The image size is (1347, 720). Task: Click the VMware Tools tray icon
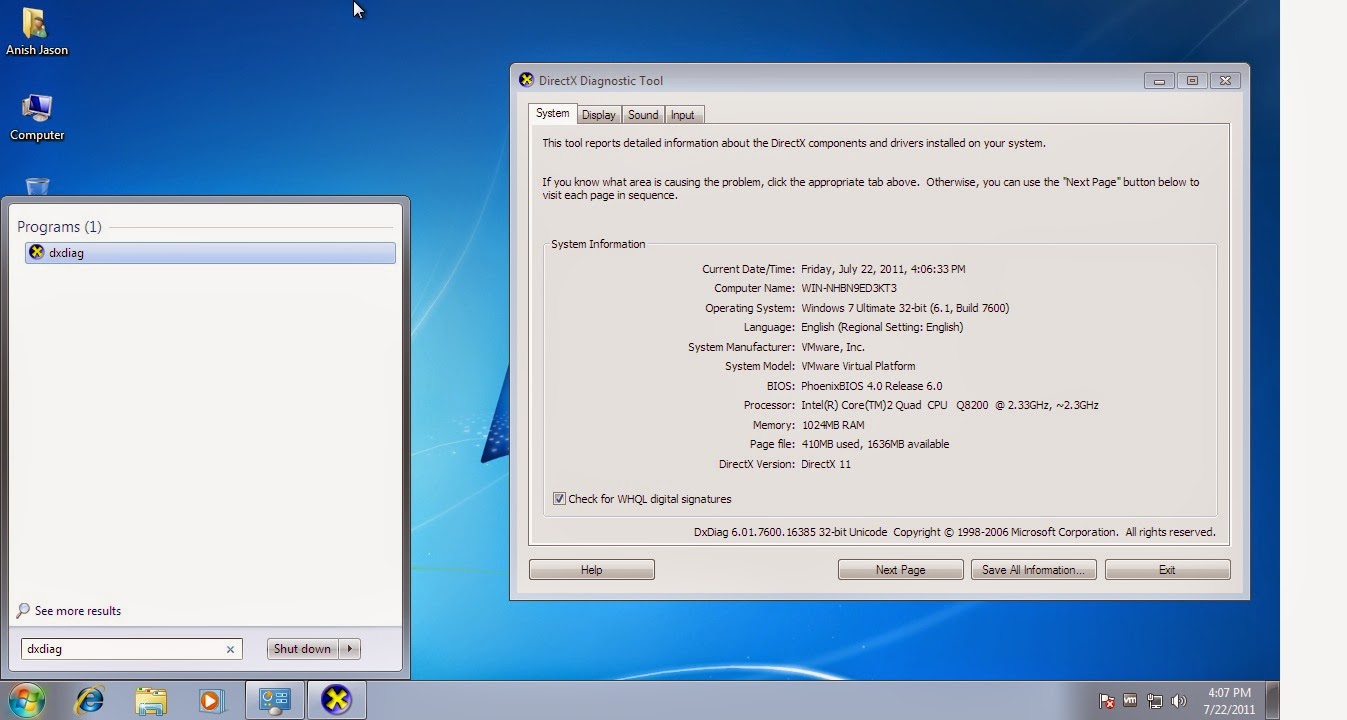[x=1131, y=701]
